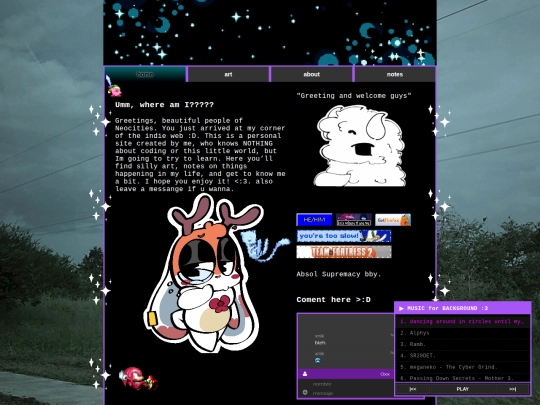540x405 pixels.
Task: Skip to next track in music player
Action: (x=512, y=389)
